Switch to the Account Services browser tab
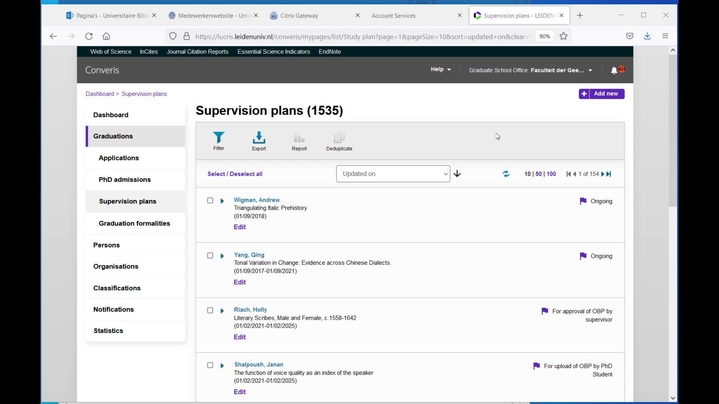The height and width of the screenshot is (404, 719). [x=393, y=16]
